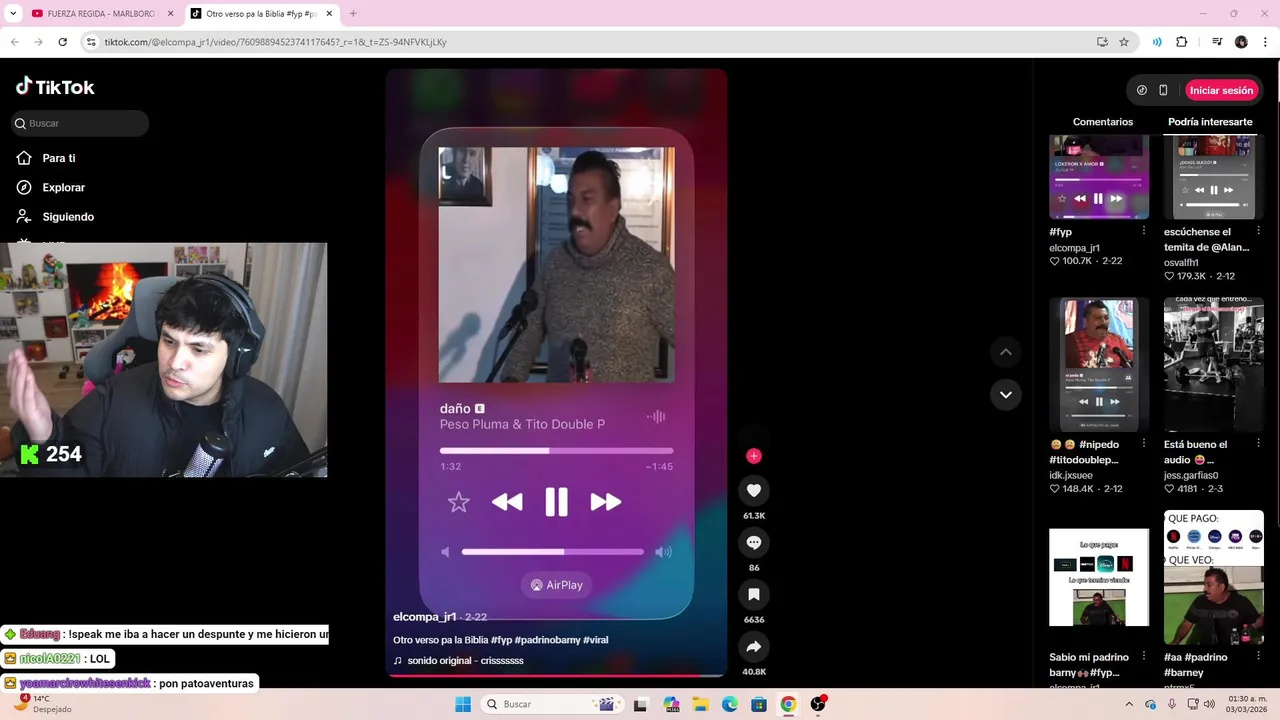Screen dimensions: 1280x720
Task: Open the weather widget showing 14°C
Action: [x=43, y=704]
